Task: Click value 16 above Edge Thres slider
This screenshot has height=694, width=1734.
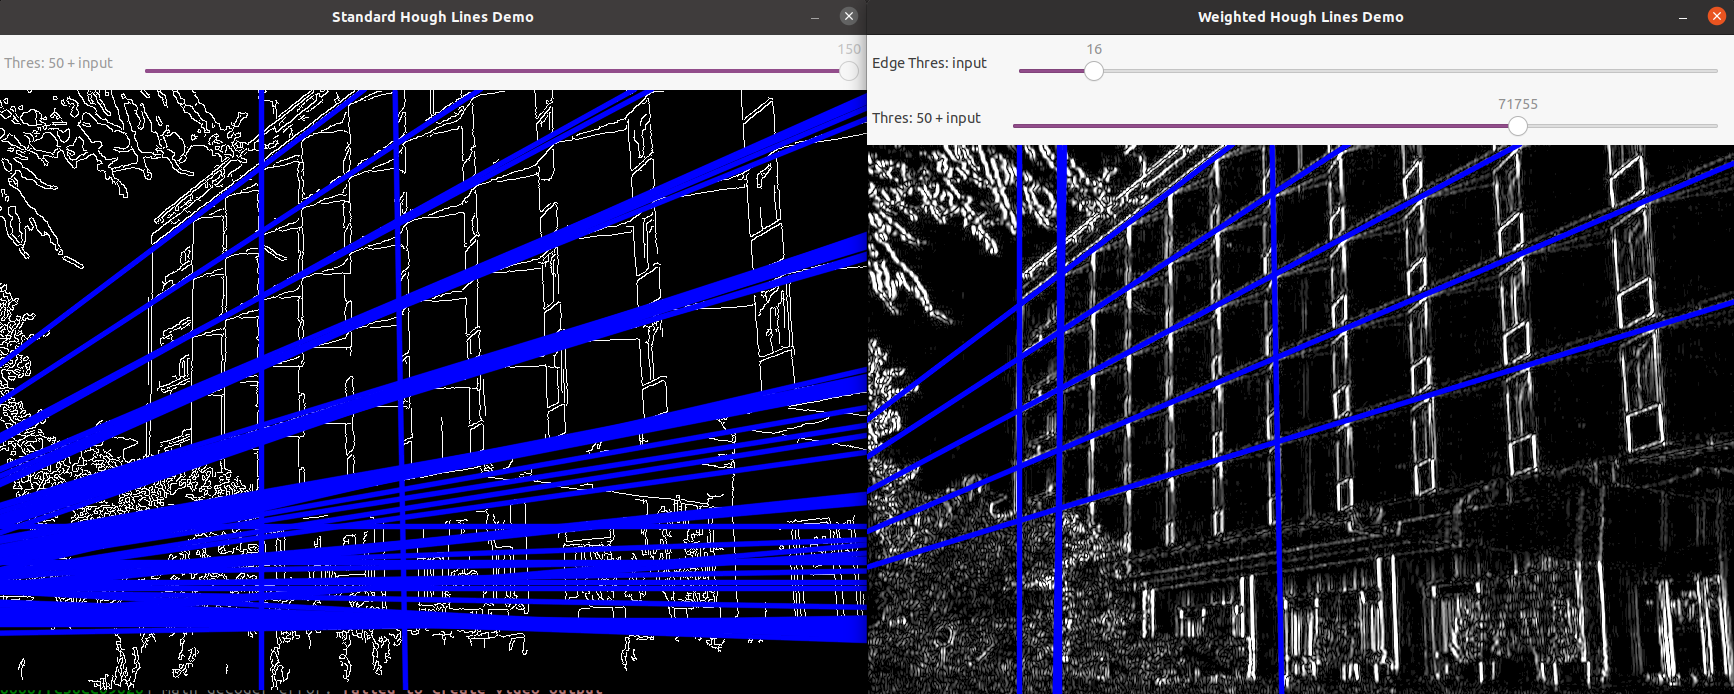Action: pyautogui.click(x=1094, y=49)
